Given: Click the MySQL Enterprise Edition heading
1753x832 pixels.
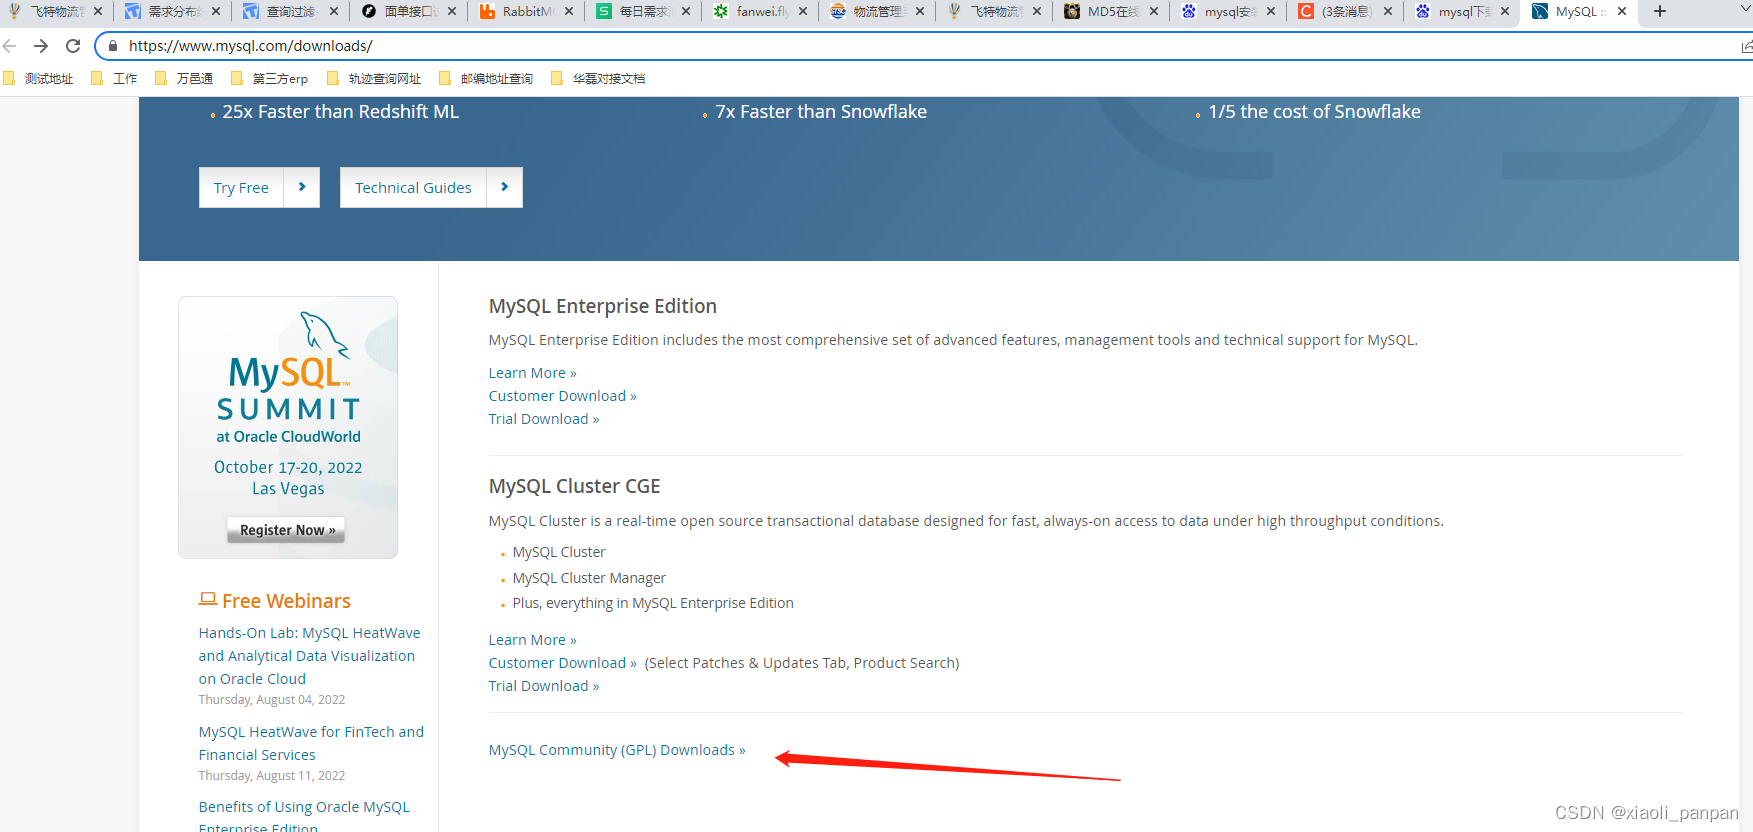Looking at the screenshot, I should click(603, 306).
